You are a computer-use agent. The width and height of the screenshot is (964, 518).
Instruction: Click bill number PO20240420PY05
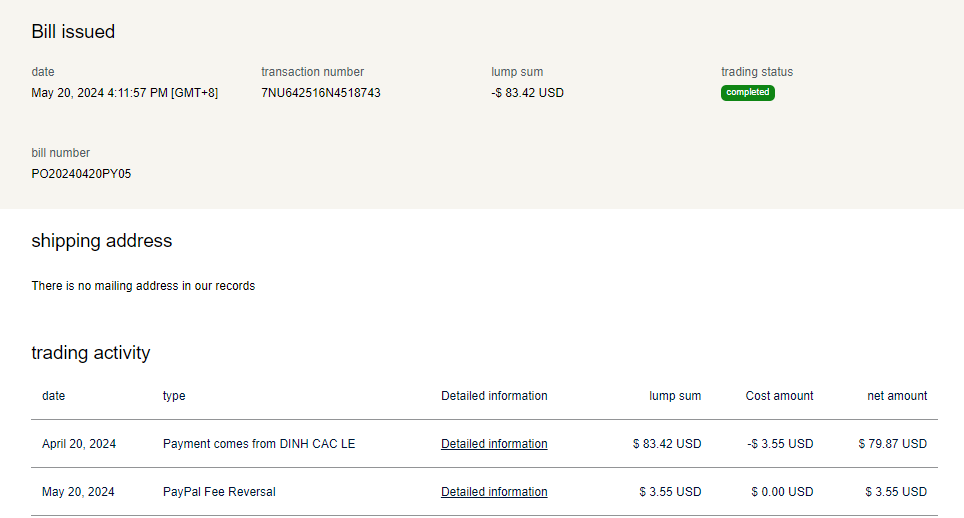(81, 174)
